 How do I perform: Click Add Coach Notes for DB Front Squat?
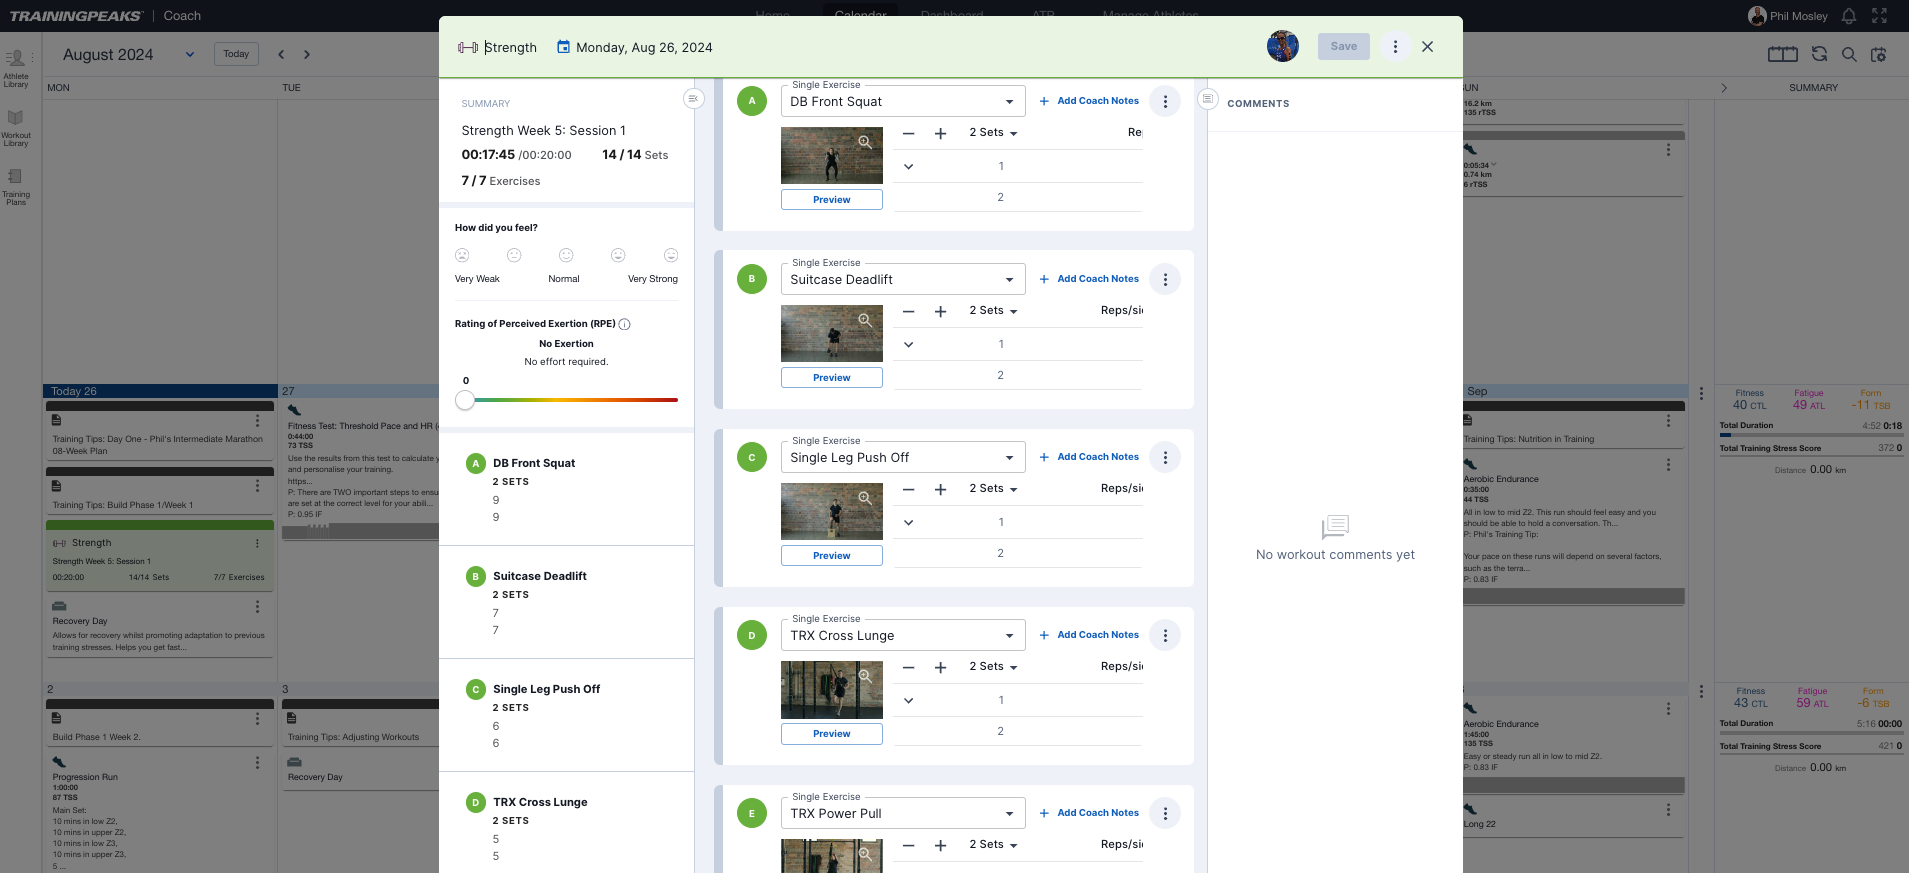[1089, 101]
